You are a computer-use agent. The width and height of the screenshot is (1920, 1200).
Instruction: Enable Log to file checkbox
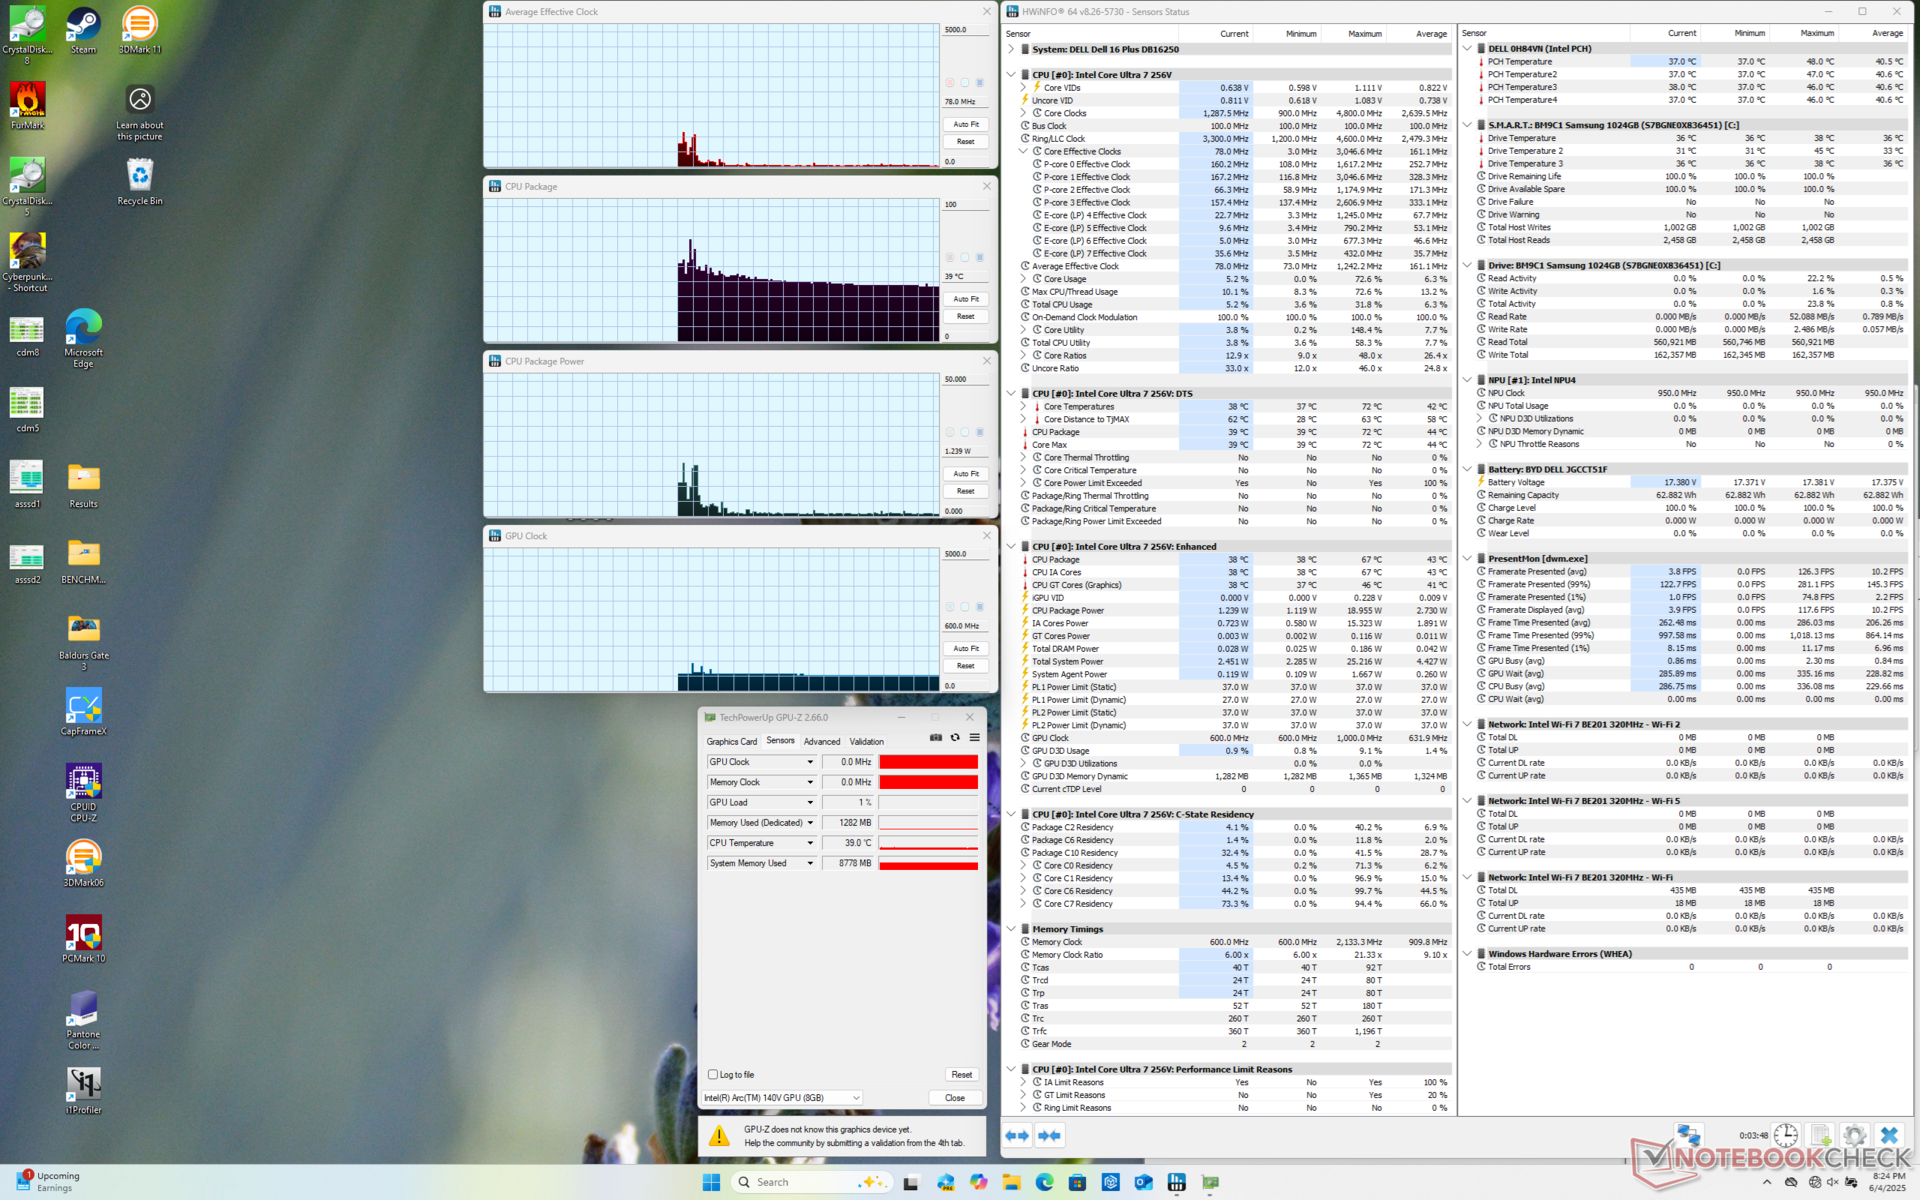[713, 1074]
